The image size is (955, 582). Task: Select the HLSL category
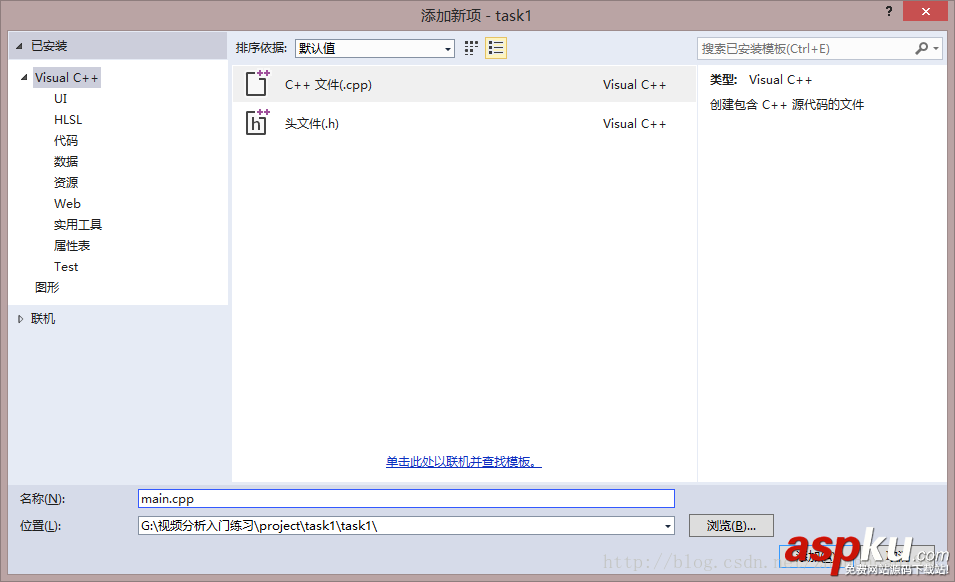coord(68,120)
